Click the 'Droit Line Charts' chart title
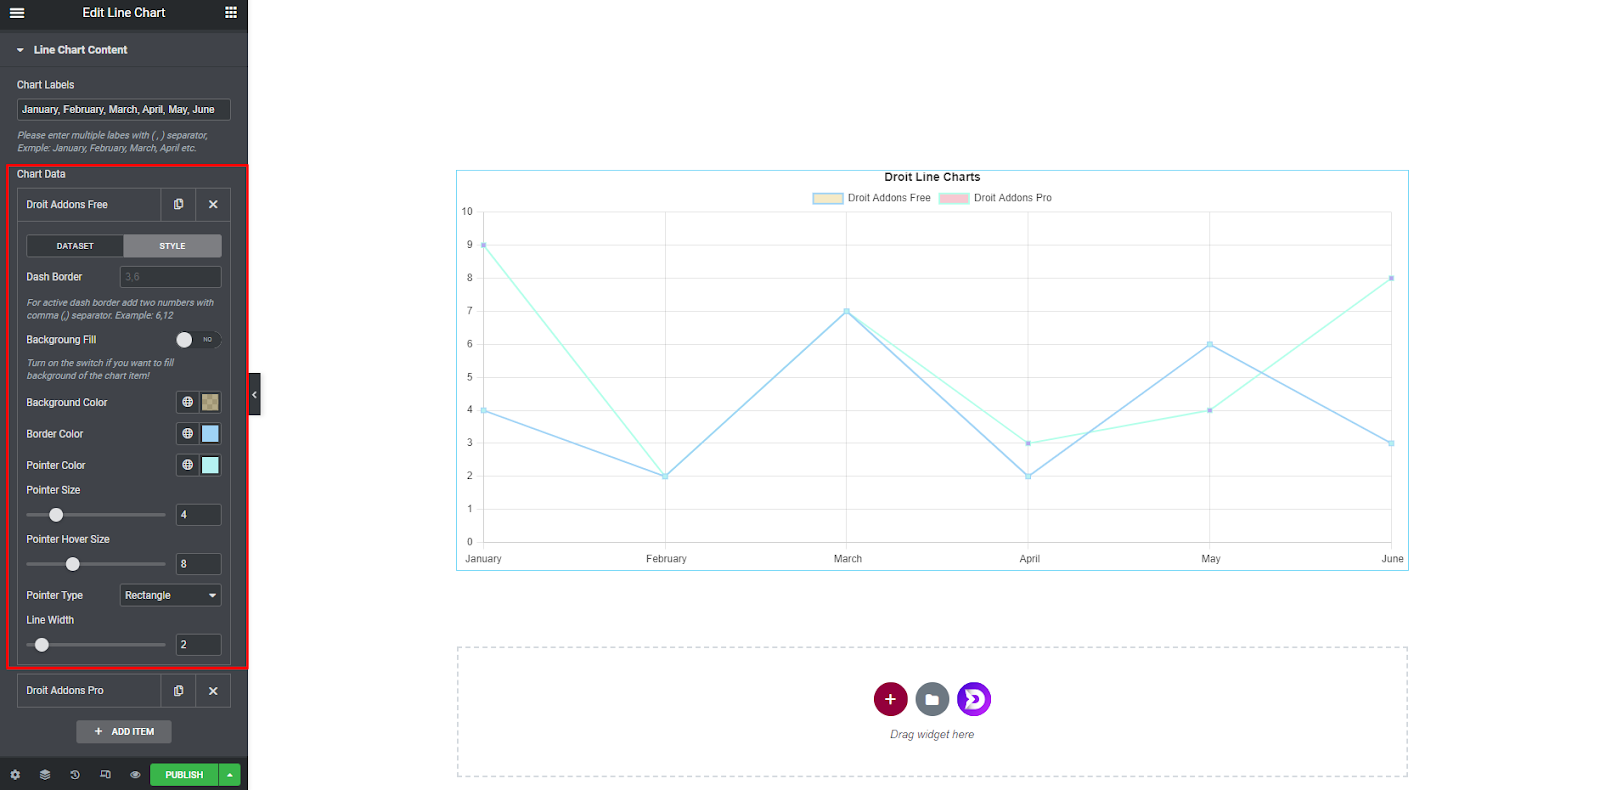Viewport: 1600px width, 790px height. coord(932,177)
